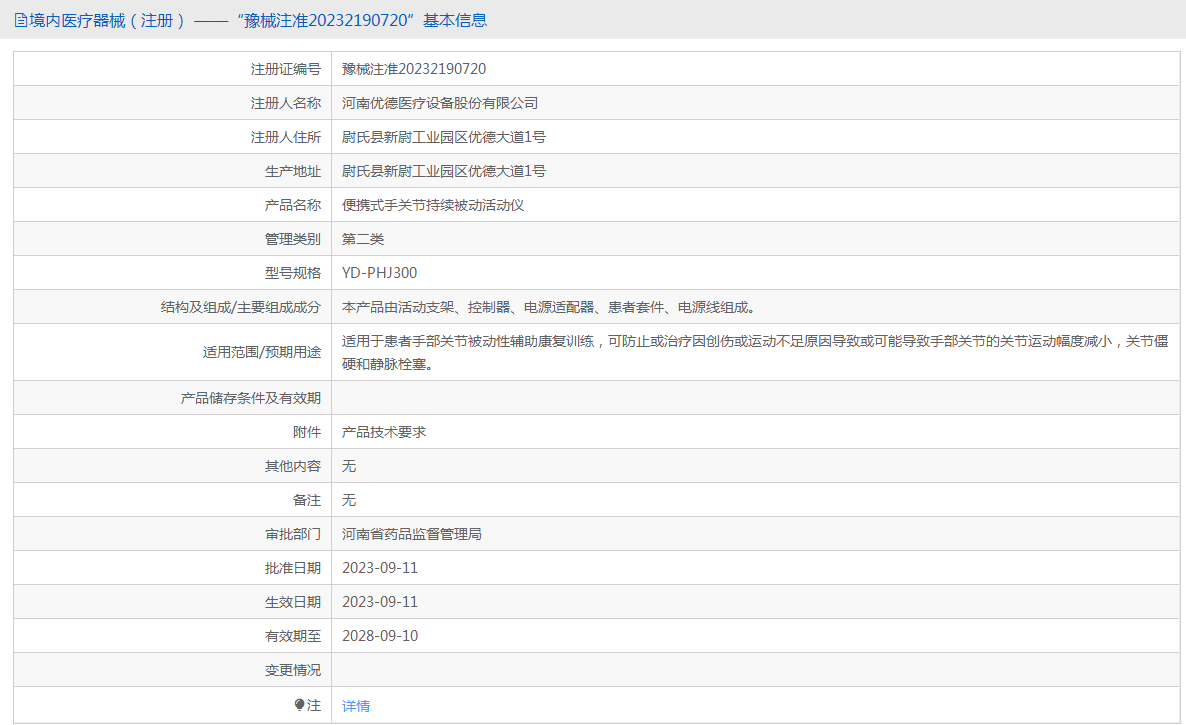The height and width of the screenshot is (725, 1186).
Task: Select structure text starting 本产品由活动支架
Action: (x=548, y=307)
